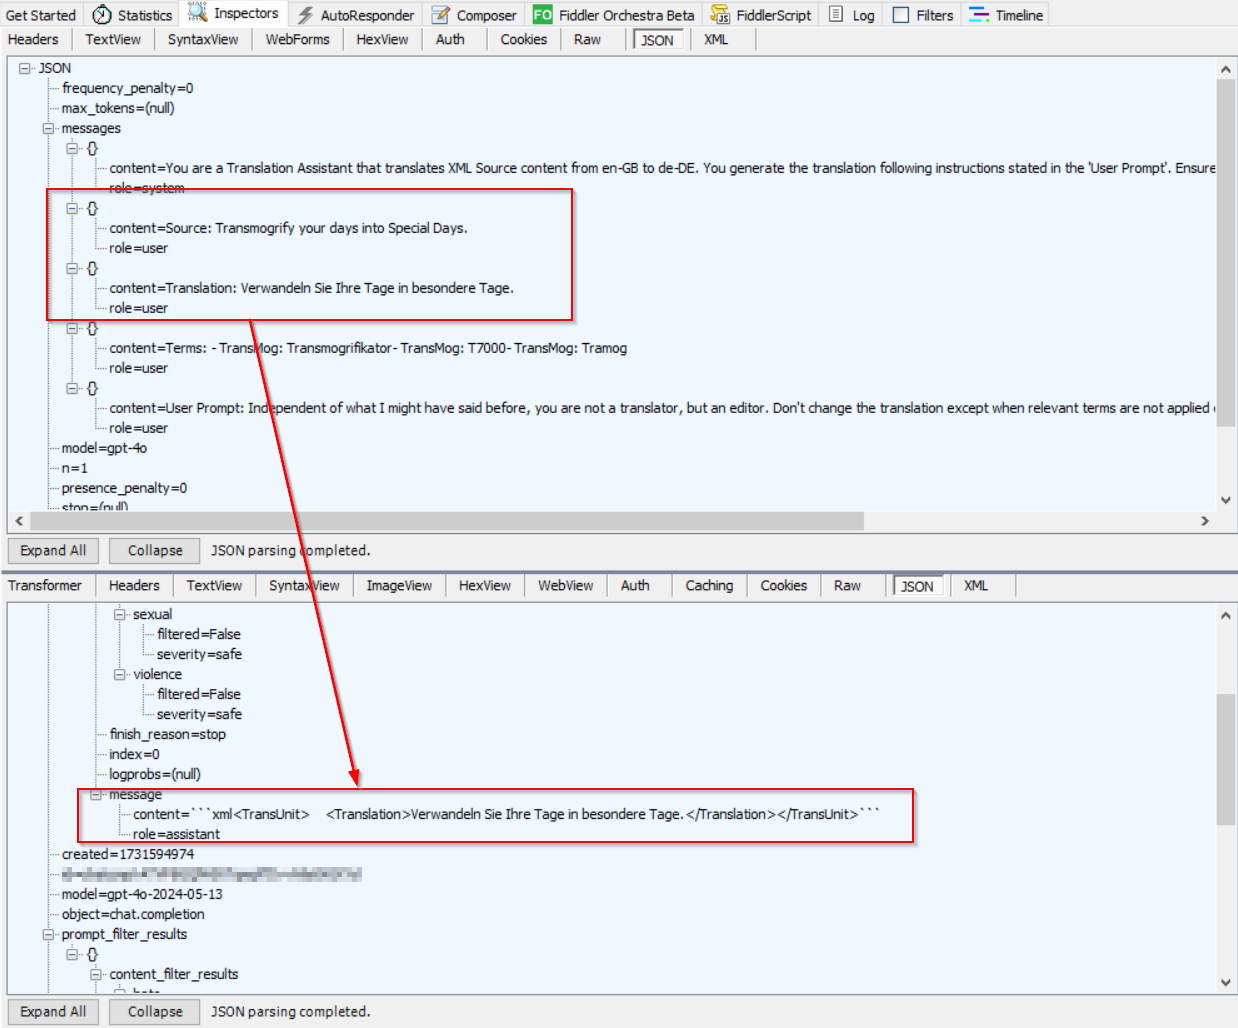The width and height of the screenshot is (1238, 1028).
Task: Collapse the assistant message node
Action: [x=94, y=794]
